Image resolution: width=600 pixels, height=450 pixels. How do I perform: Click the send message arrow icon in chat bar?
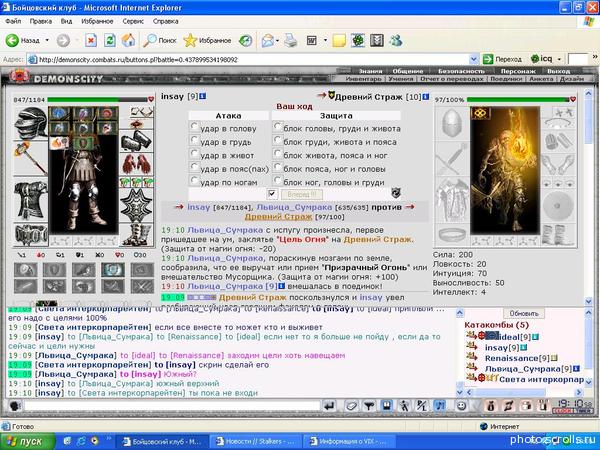329,406
